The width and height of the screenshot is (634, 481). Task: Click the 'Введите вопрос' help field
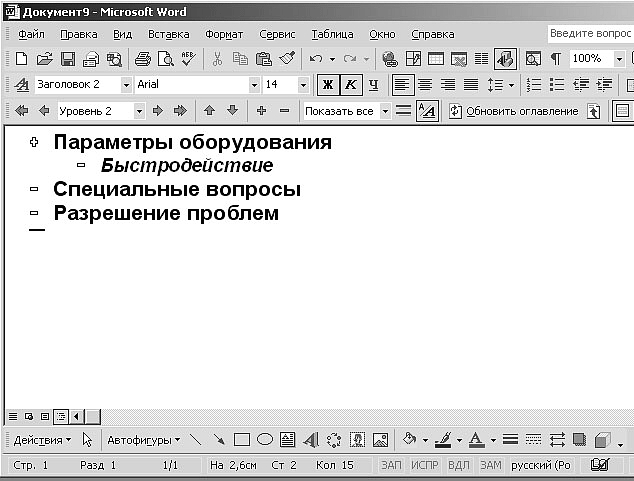591,34
